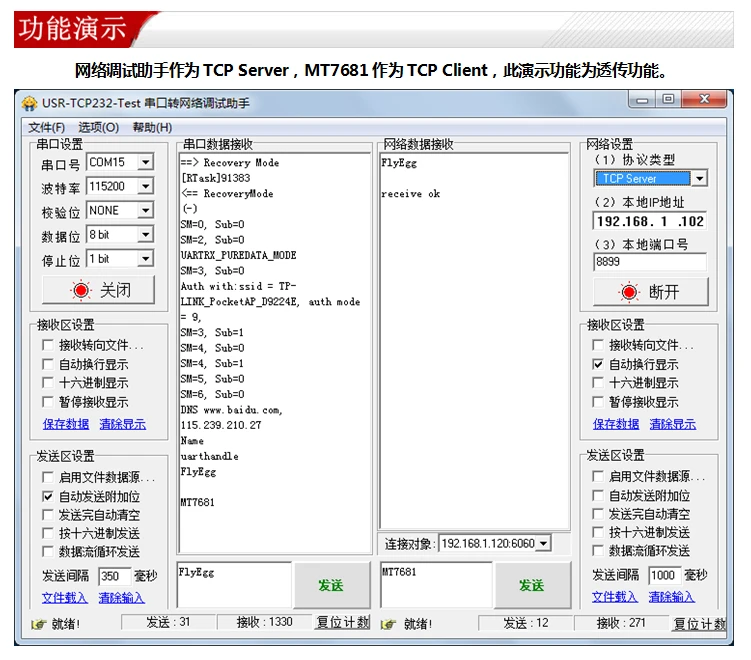751x660 pixels.
Task: Toggle network 接收转向文件 checkbox
Action: [x=597, y=345]
